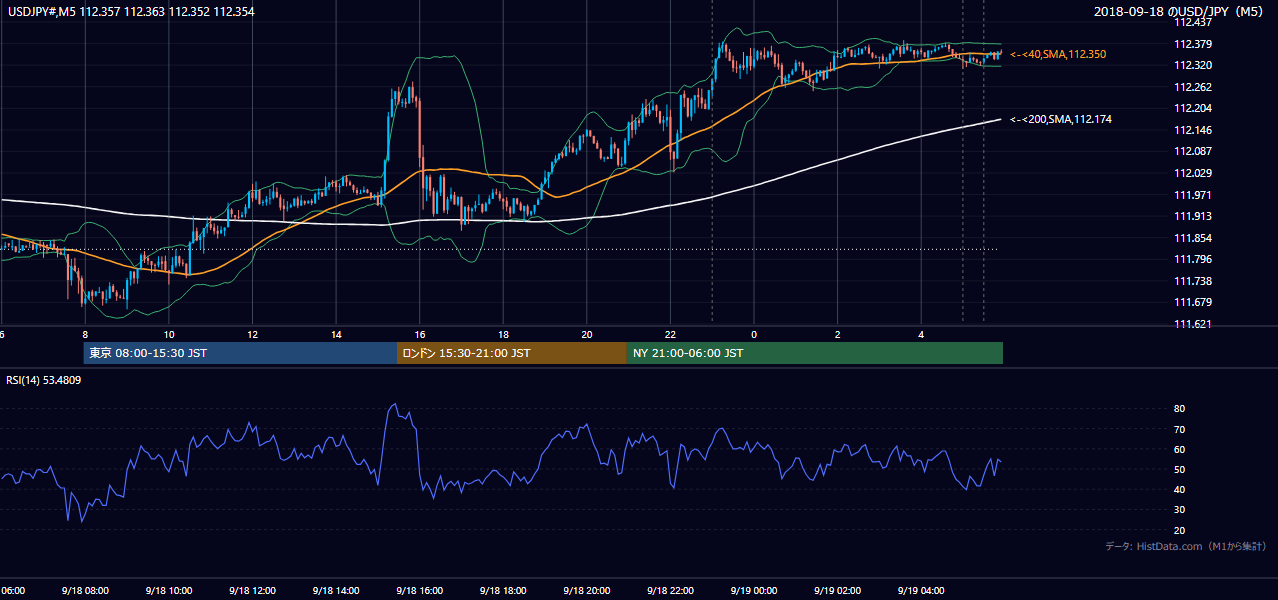Click the RSI(14) 53.4809 indicator label

(44, 380)
